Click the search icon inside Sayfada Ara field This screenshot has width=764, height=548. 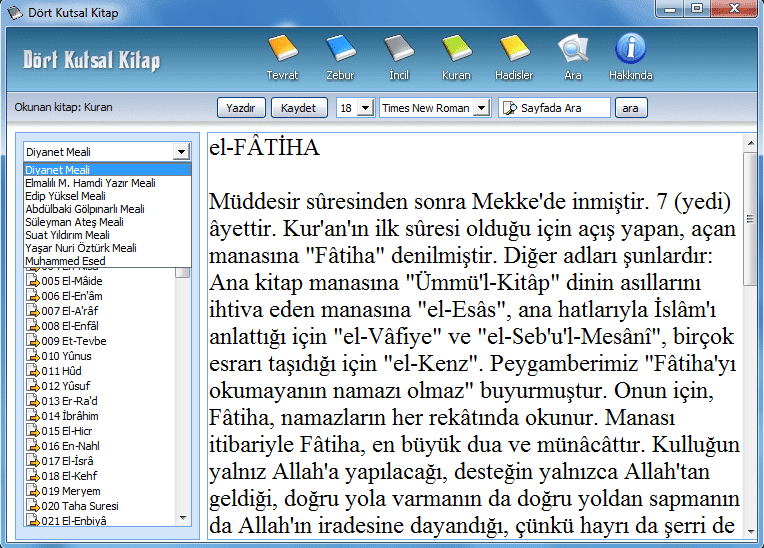tap(510, 108)
